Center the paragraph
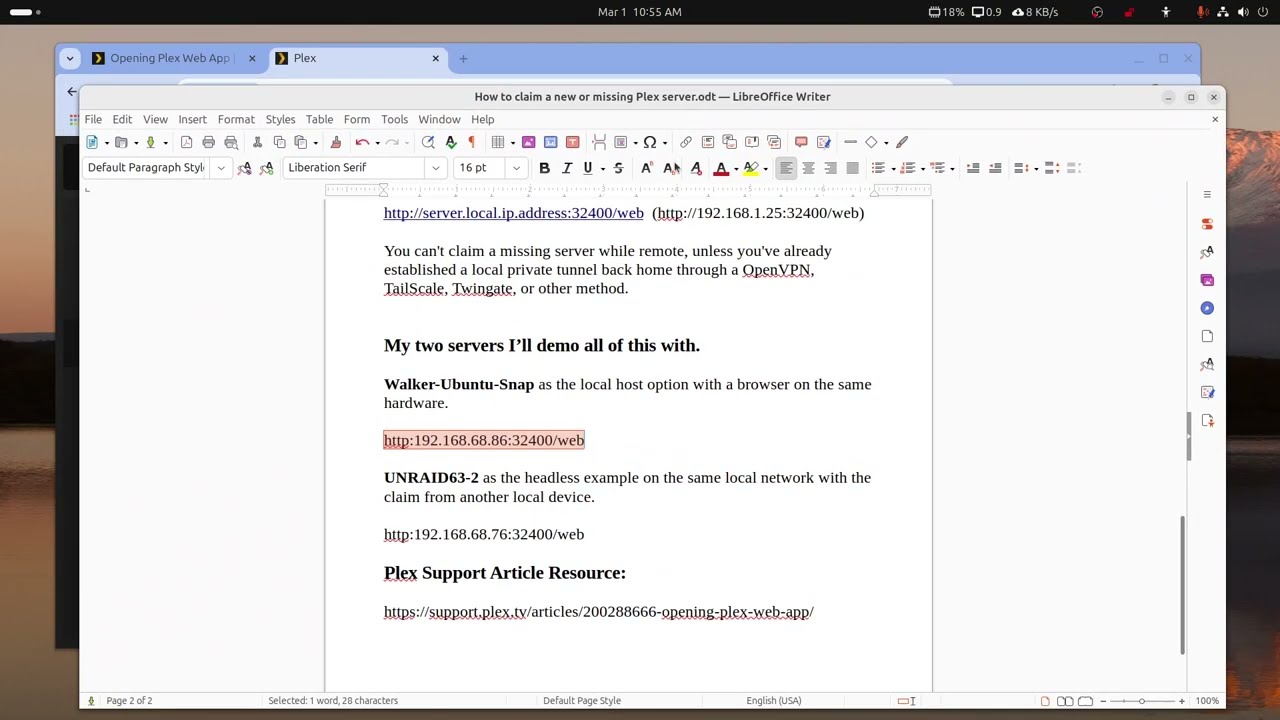The width and height of the screenshot is (1280, 720). click(808, 168)
